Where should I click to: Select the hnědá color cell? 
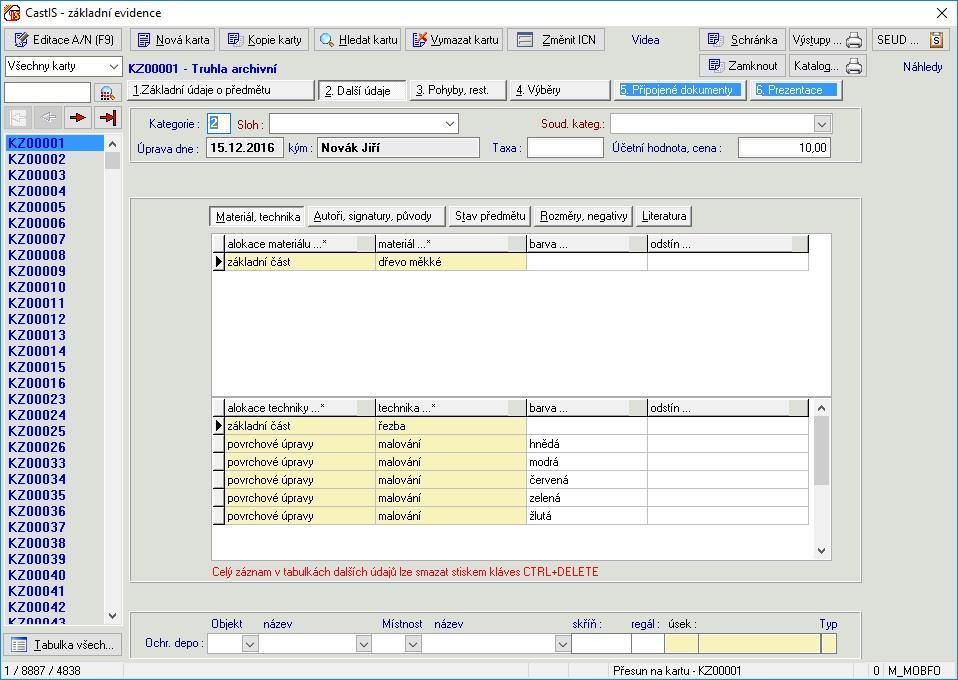coord(587,444)
